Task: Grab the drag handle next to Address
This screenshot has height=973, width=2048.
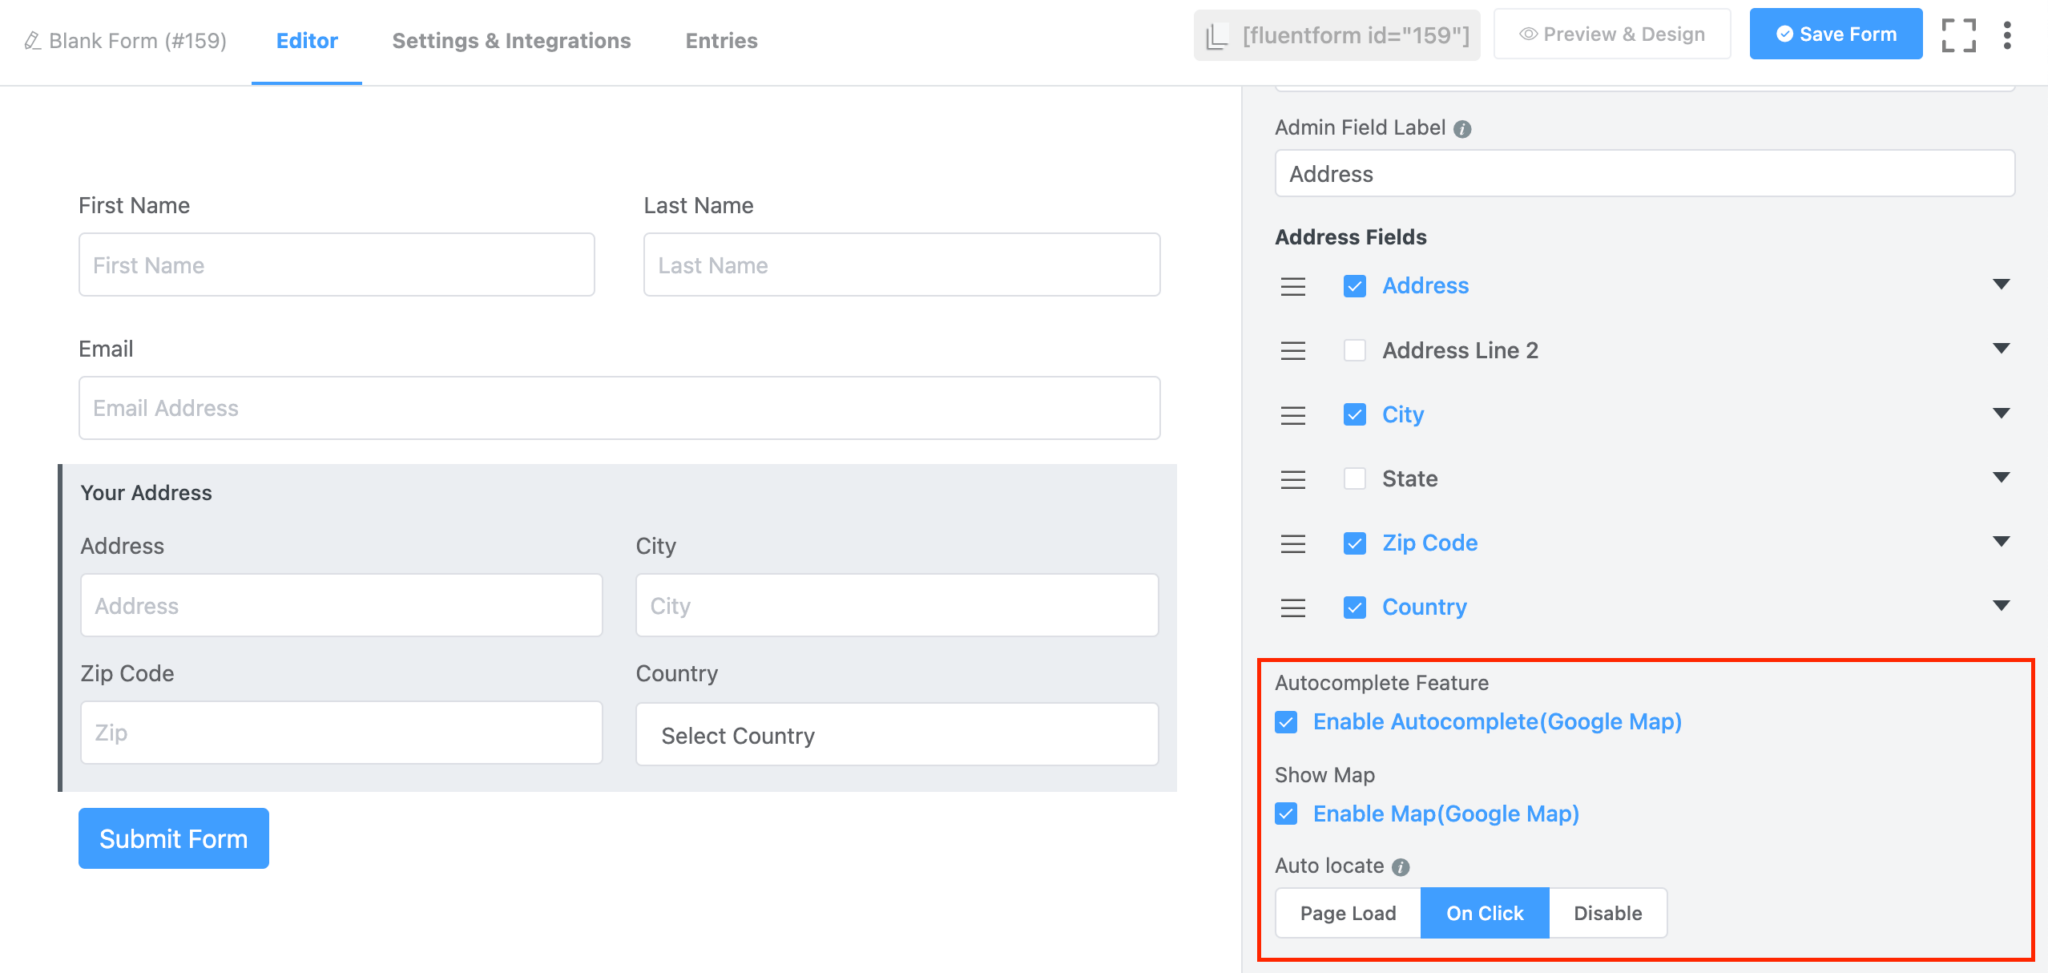Action: [1293, 286]
